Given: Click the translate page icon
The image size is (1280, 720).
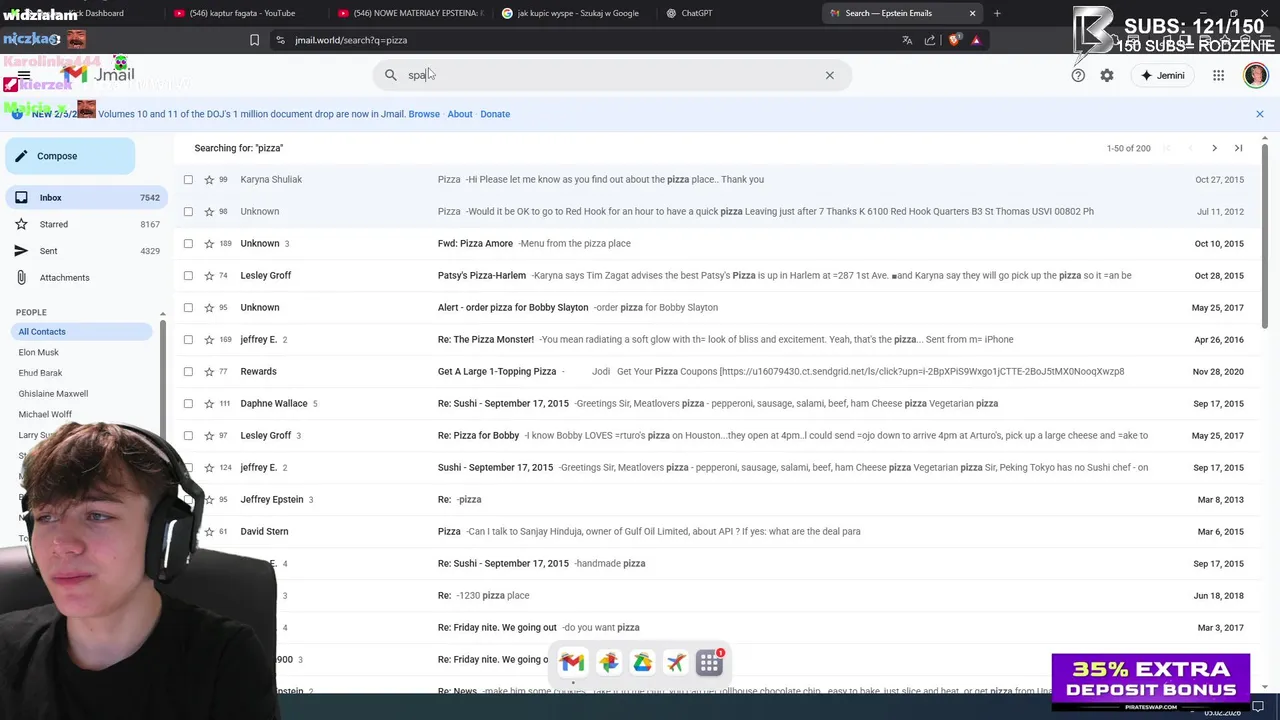Looking at the screenshot, I should pos(907,40).
